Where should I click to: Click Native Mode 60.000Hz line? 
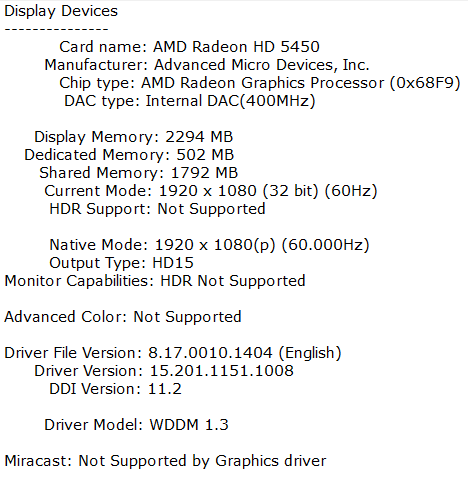(209, 245)
